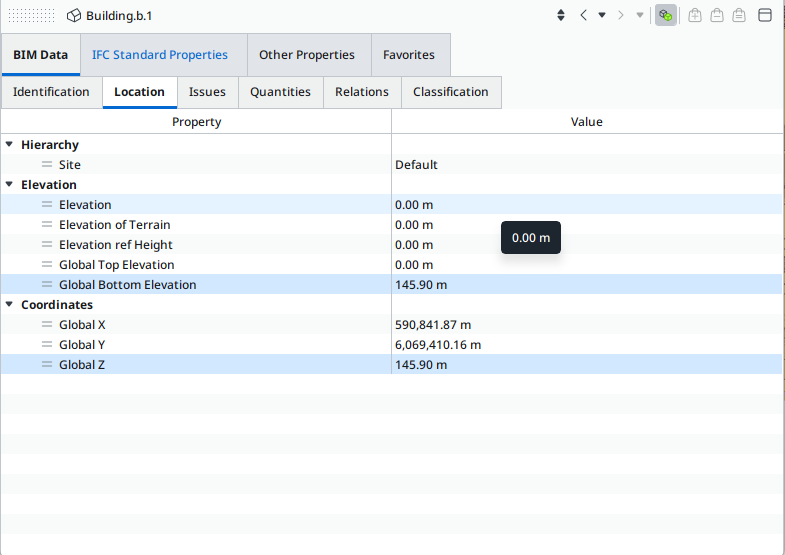Click the bag icon with plus sign
The width and height of the screenshot is (785, 555).
(x=695, y=16)
